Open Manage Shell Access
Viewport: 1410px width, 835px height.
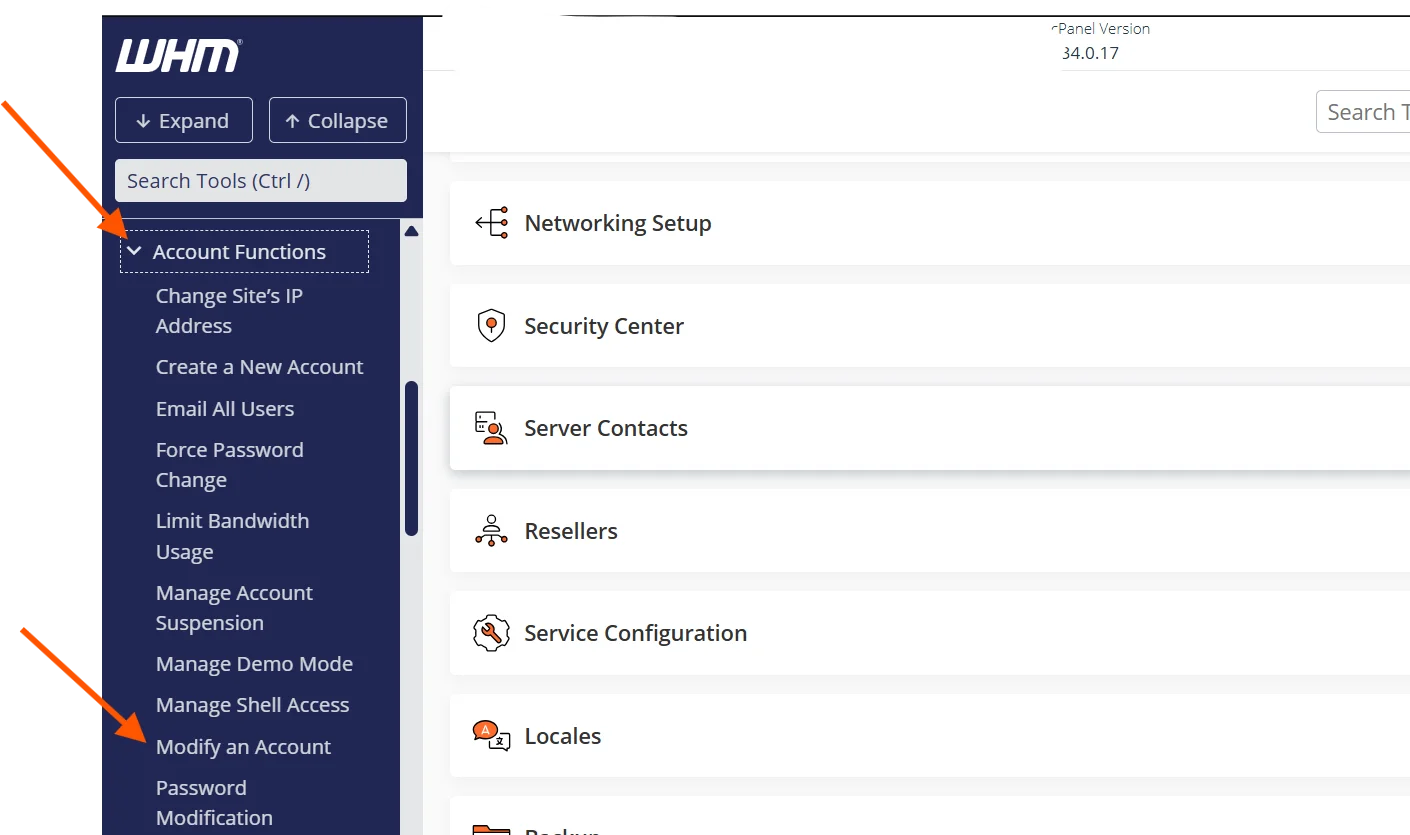click(x=252, y=705)
